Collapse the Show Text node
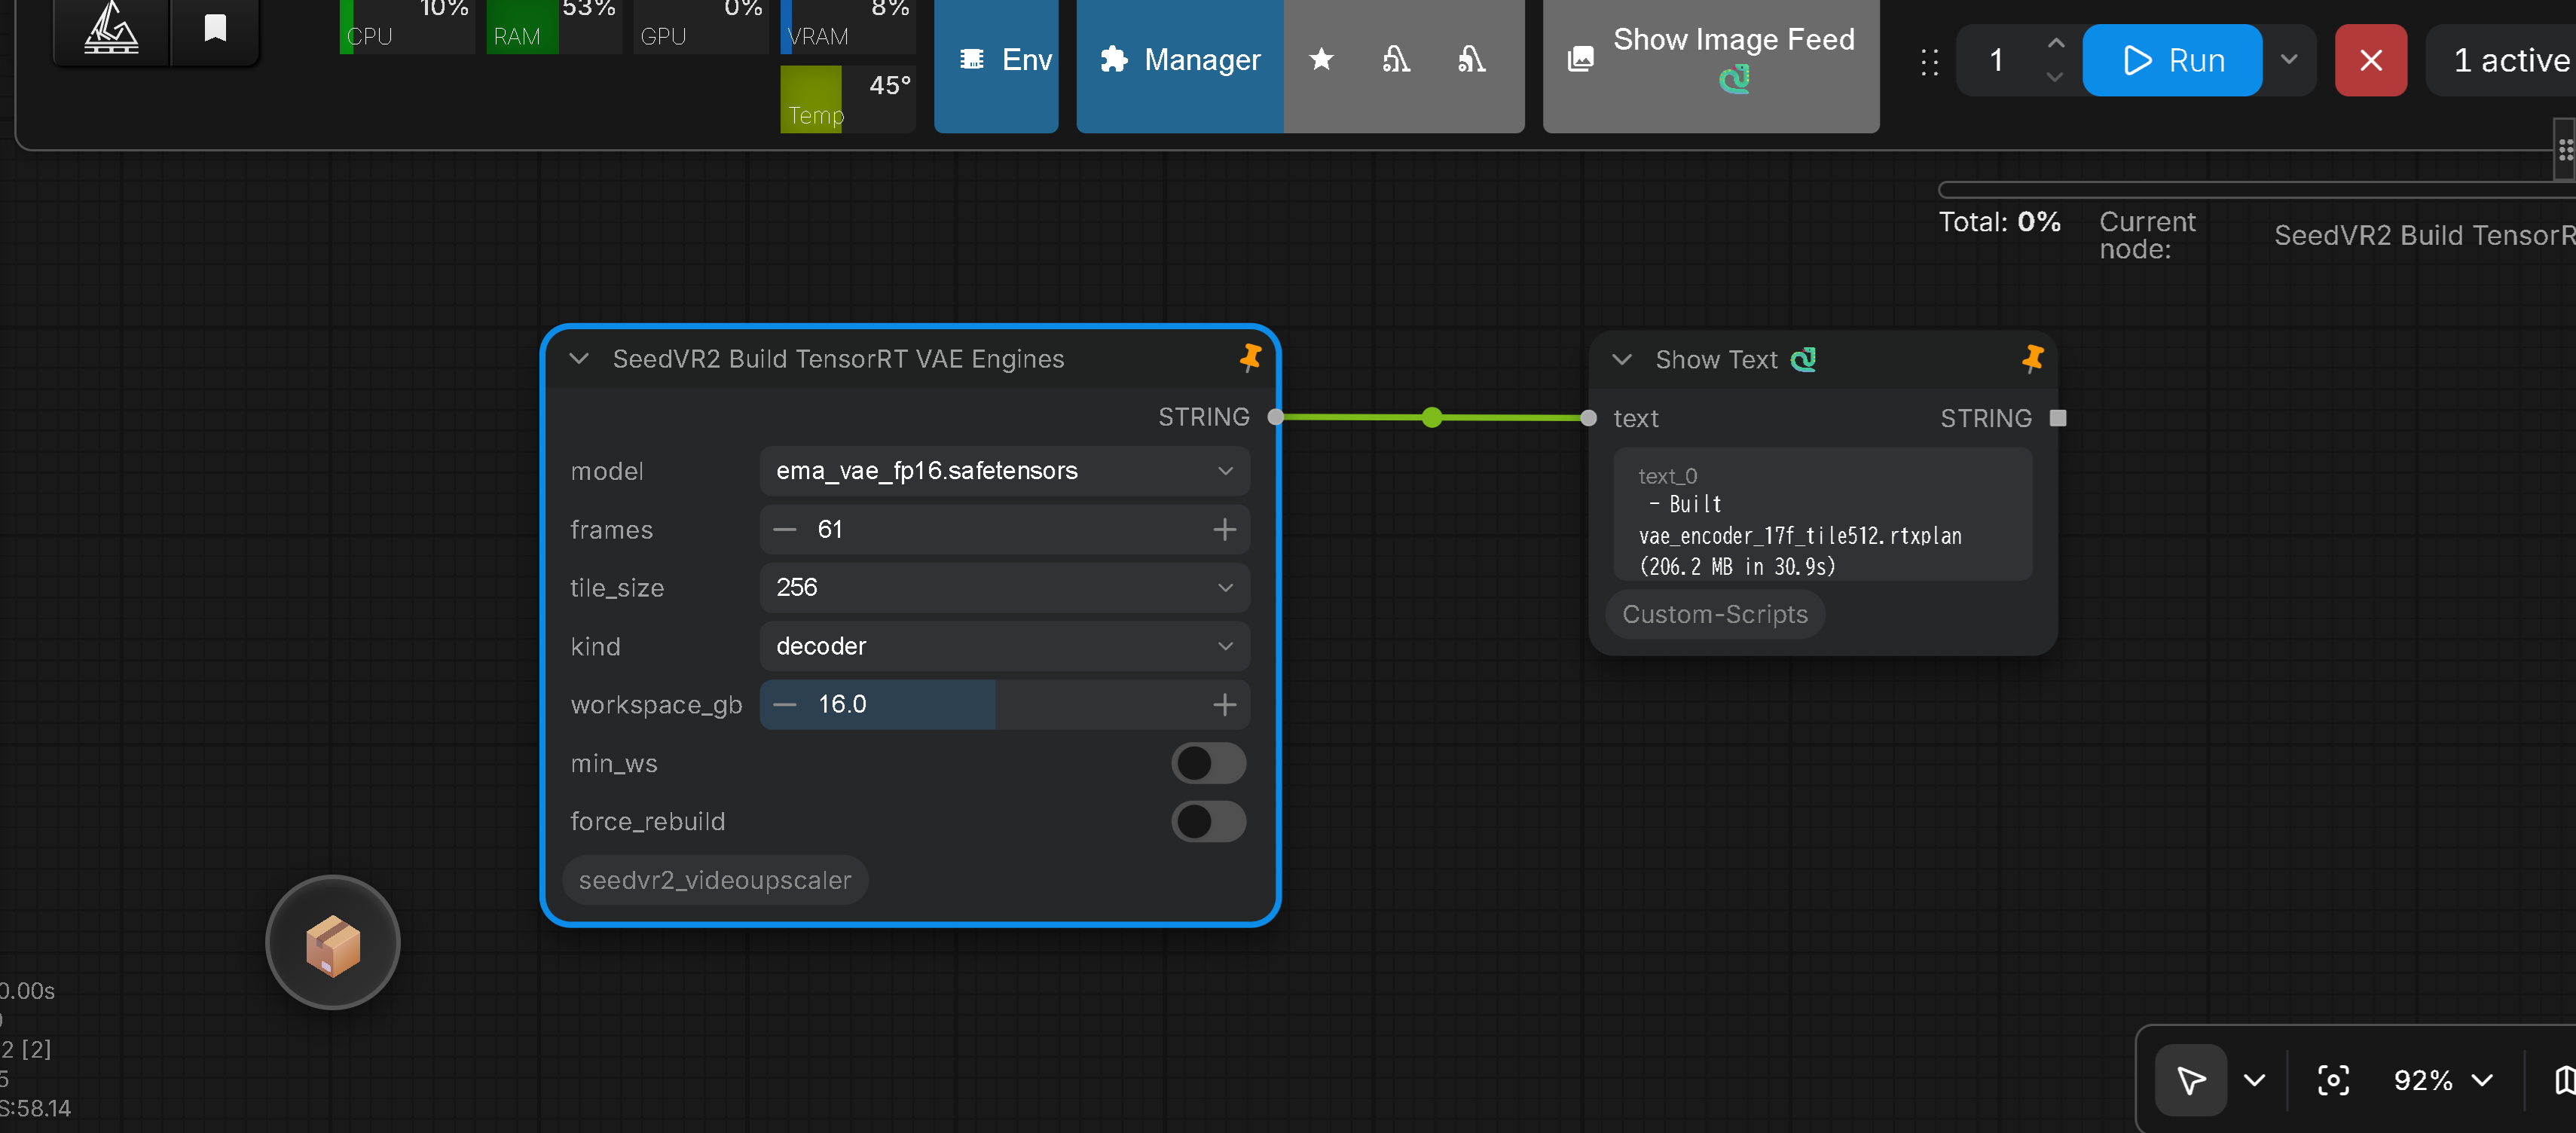Screen dimensions: 2576x1133 [1622, 360]
